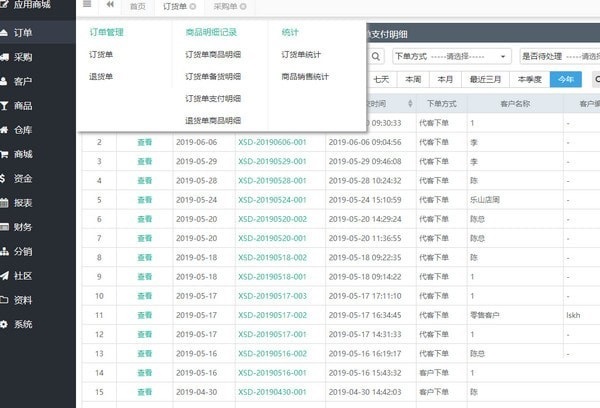Open order link XSD-20190606-001
600x408 pixels.
pos(272,142)
